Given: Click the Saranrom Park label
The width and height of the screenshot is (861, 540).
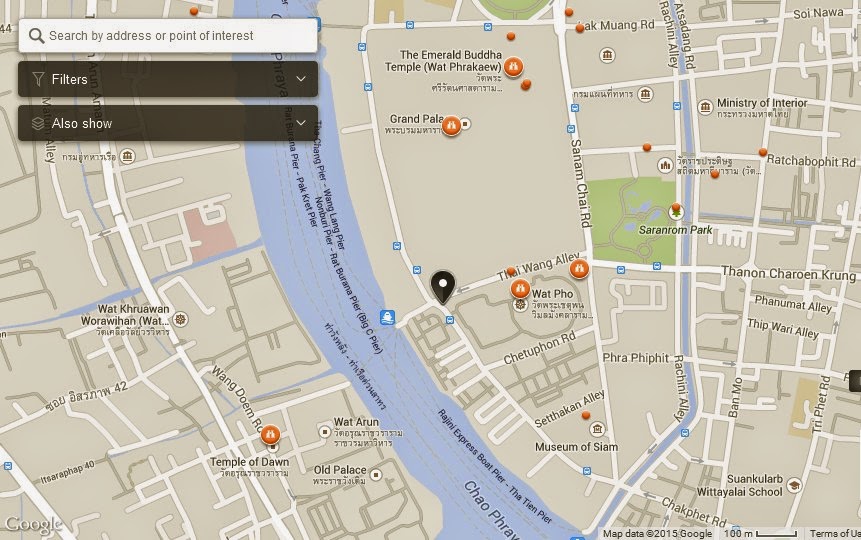Looking at the screenshot, I should [x=675, y=230].
